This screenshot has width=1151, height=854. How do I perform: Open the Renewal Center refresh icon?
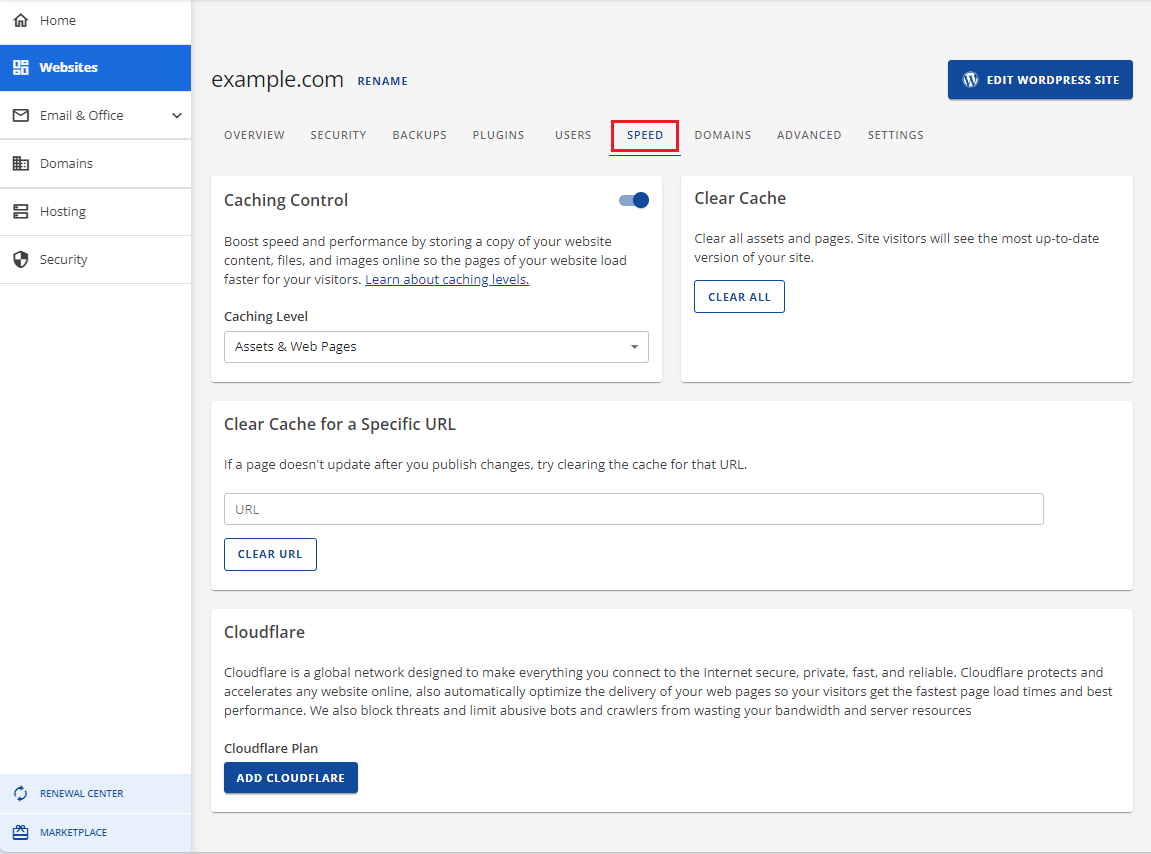coord(20,793)
